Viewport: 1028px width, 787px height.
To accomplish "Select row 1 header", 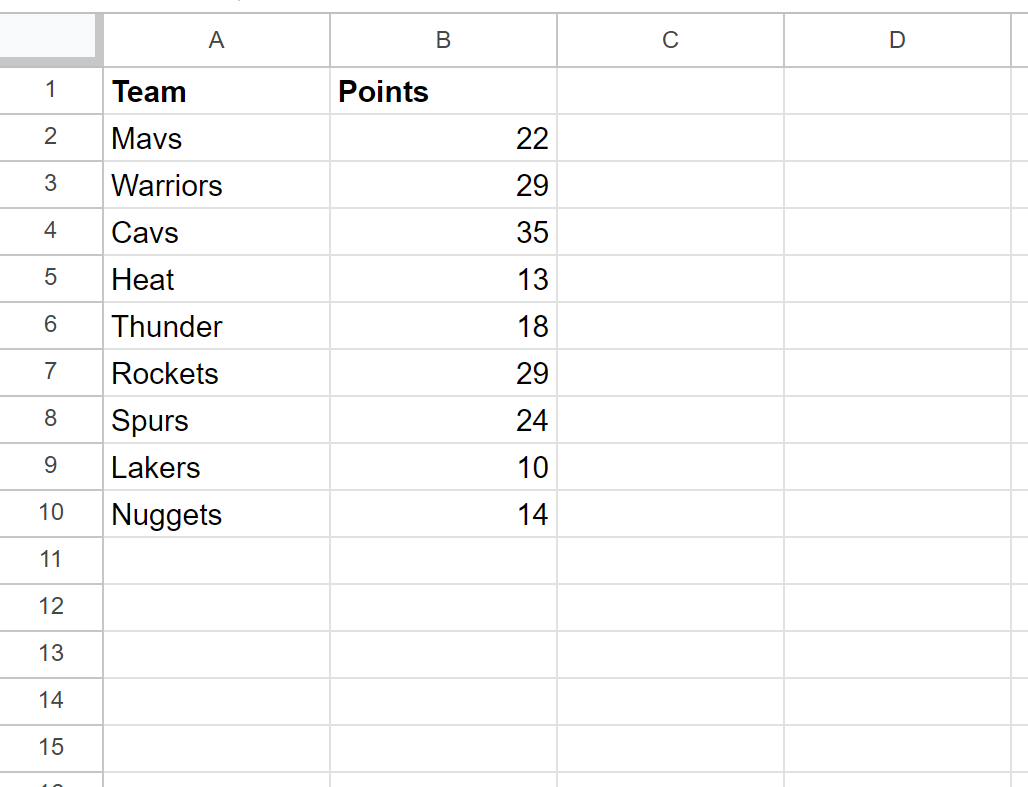I will click(x=51, y=91).
